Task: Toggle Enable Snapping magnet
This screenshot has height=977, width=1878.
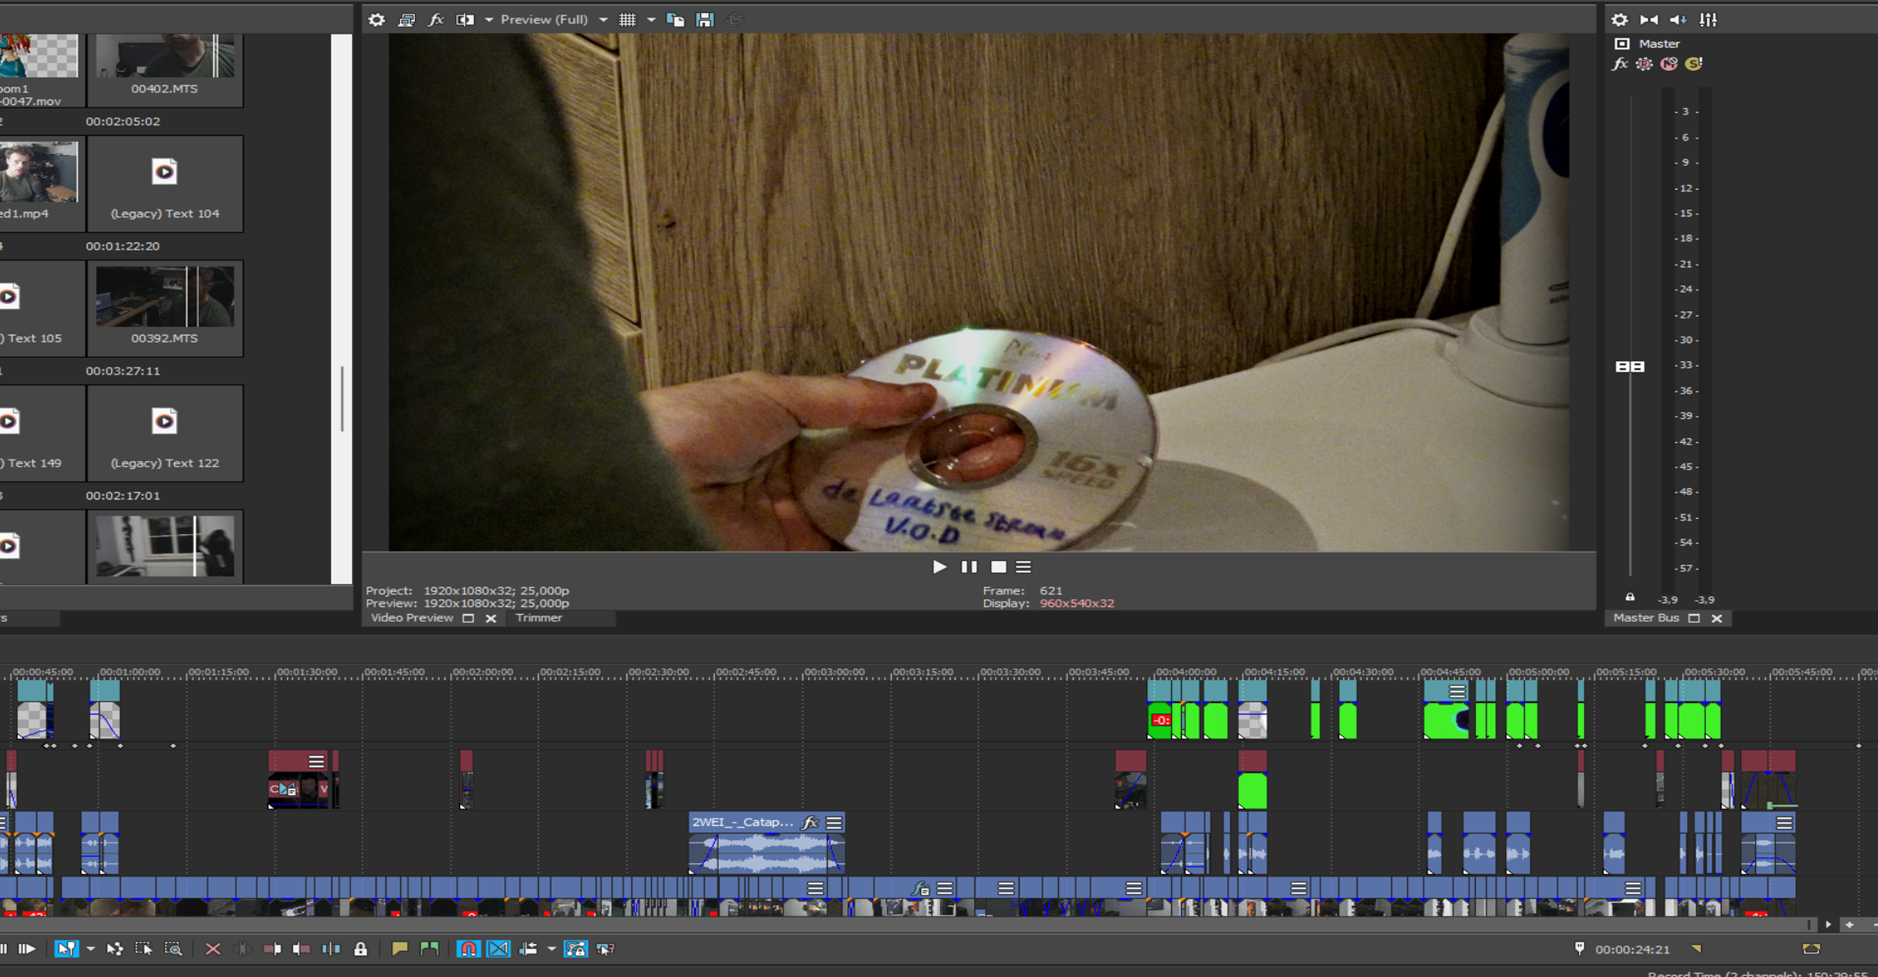Action: tap(468, 949)
